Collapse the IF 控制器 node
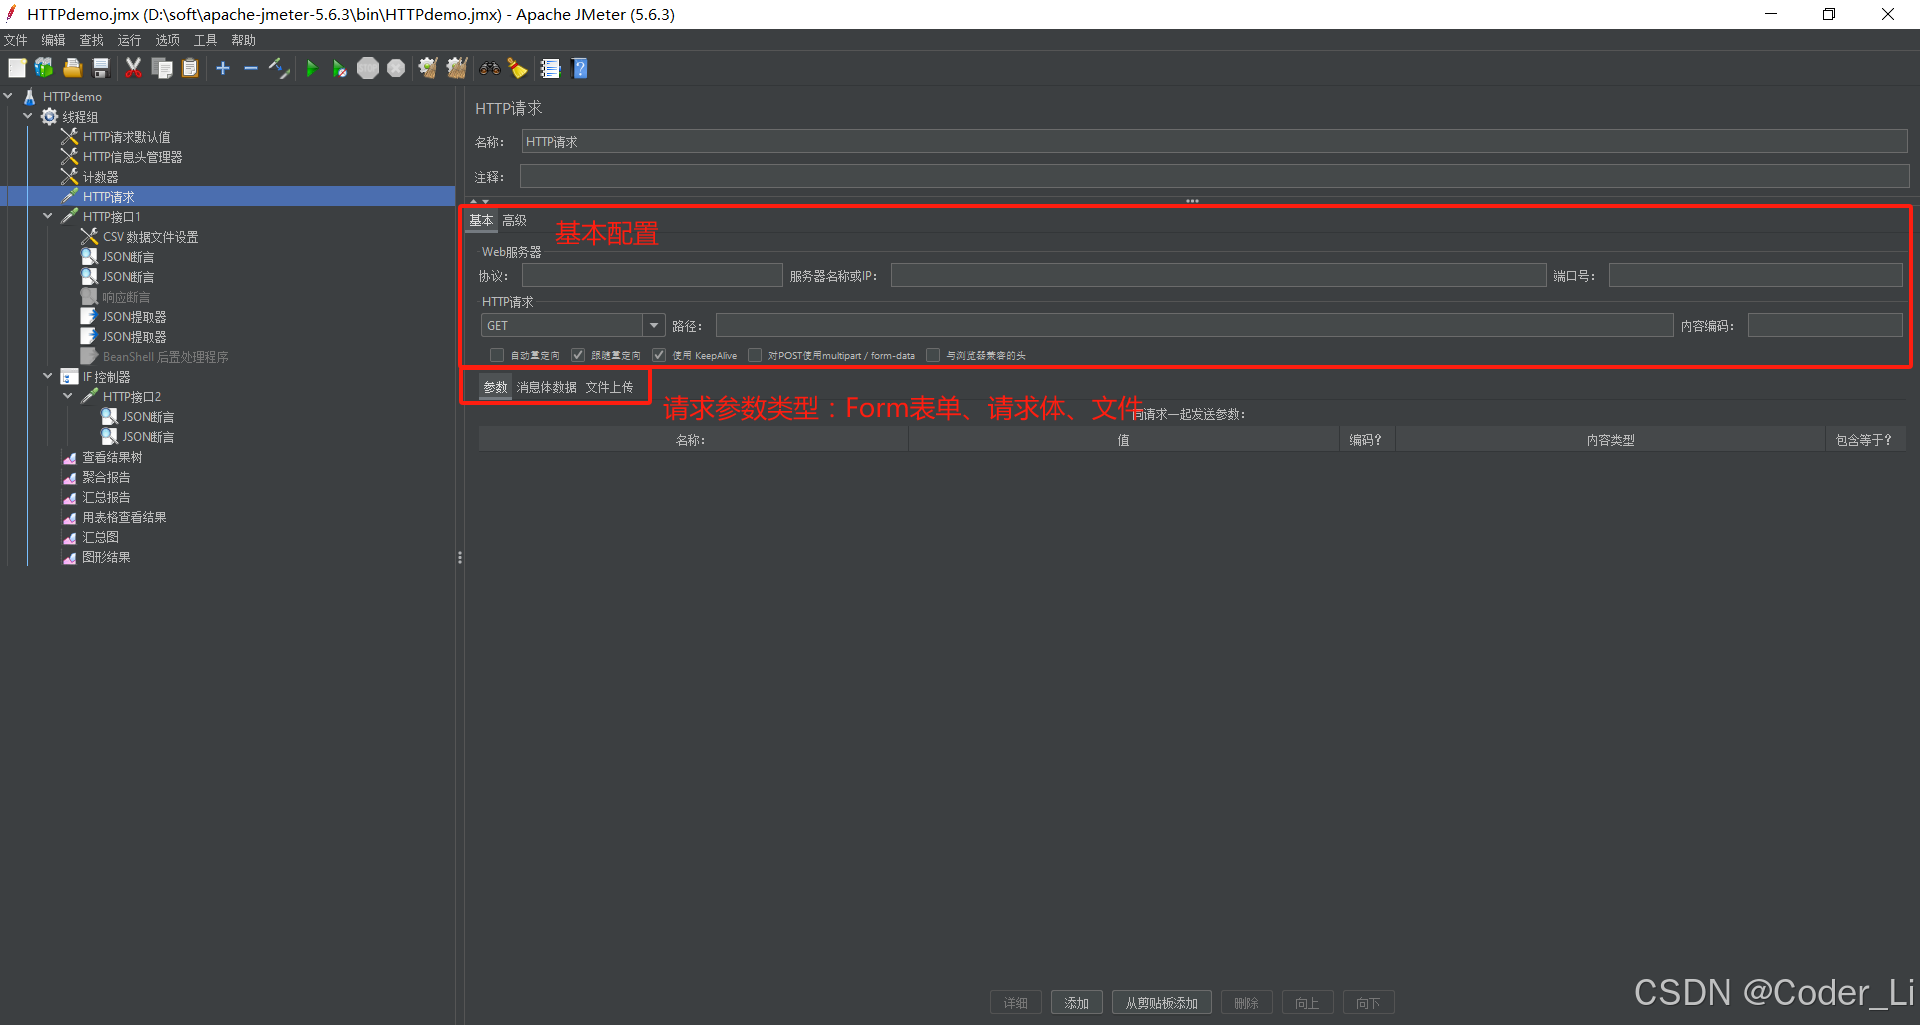This screenshot has width=1920, height=1025. [48, 376]
